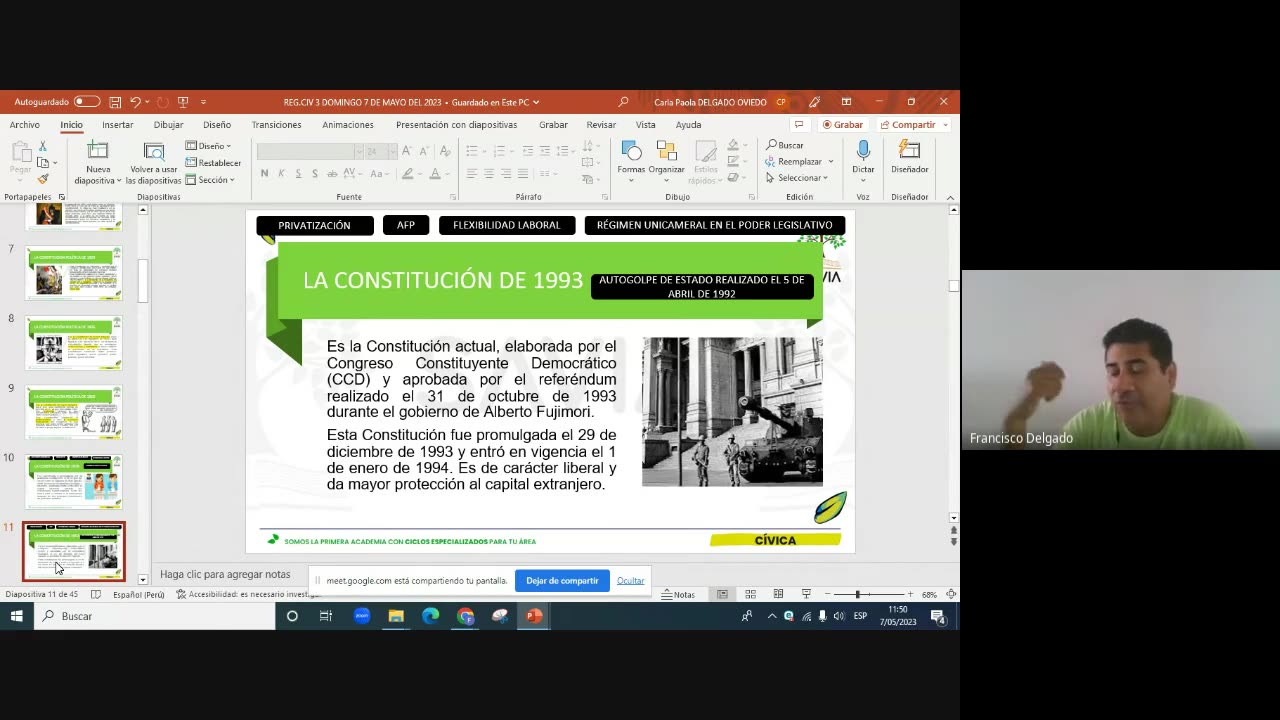Open Microsoft Edge from the taskbar

click(430, 616)
